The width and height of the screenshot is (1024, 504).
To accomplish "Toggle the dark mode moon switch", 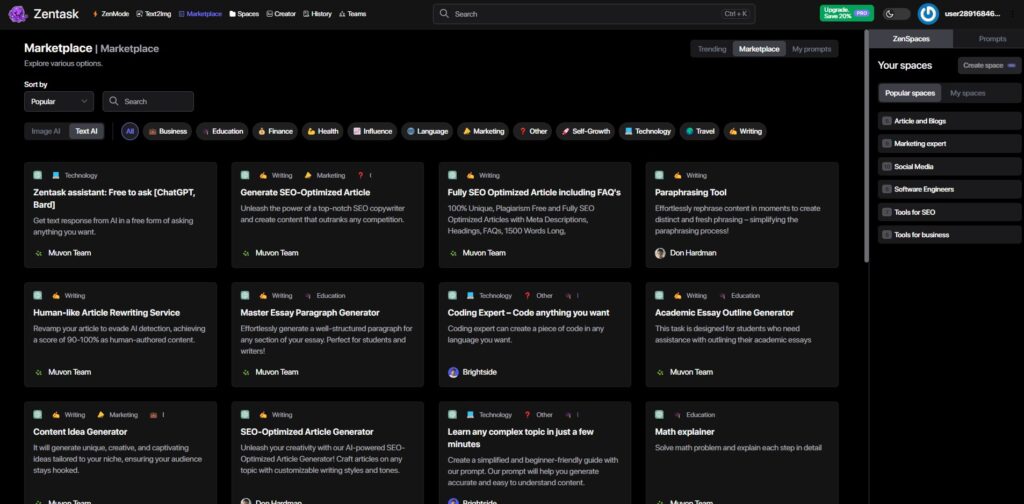I will [896, 14].
